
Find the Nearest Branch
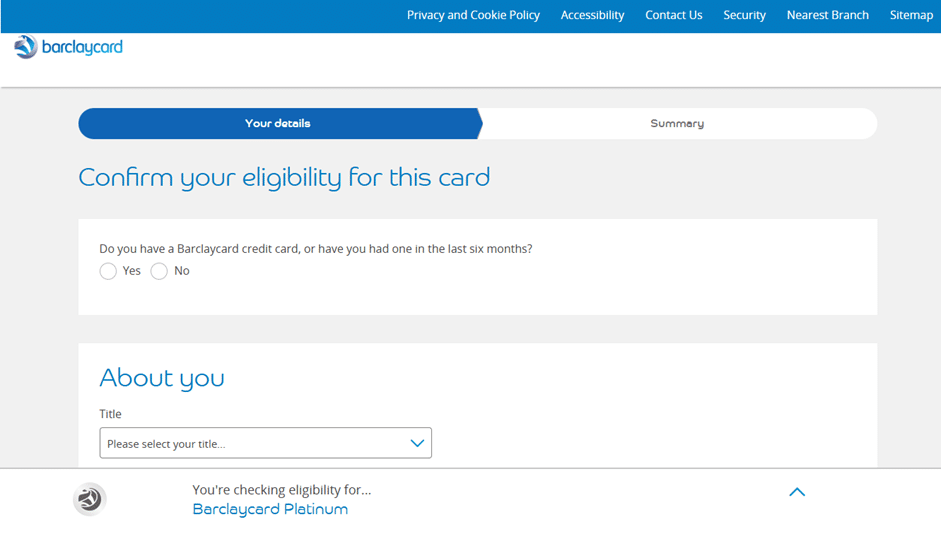(x=827, y=15)
